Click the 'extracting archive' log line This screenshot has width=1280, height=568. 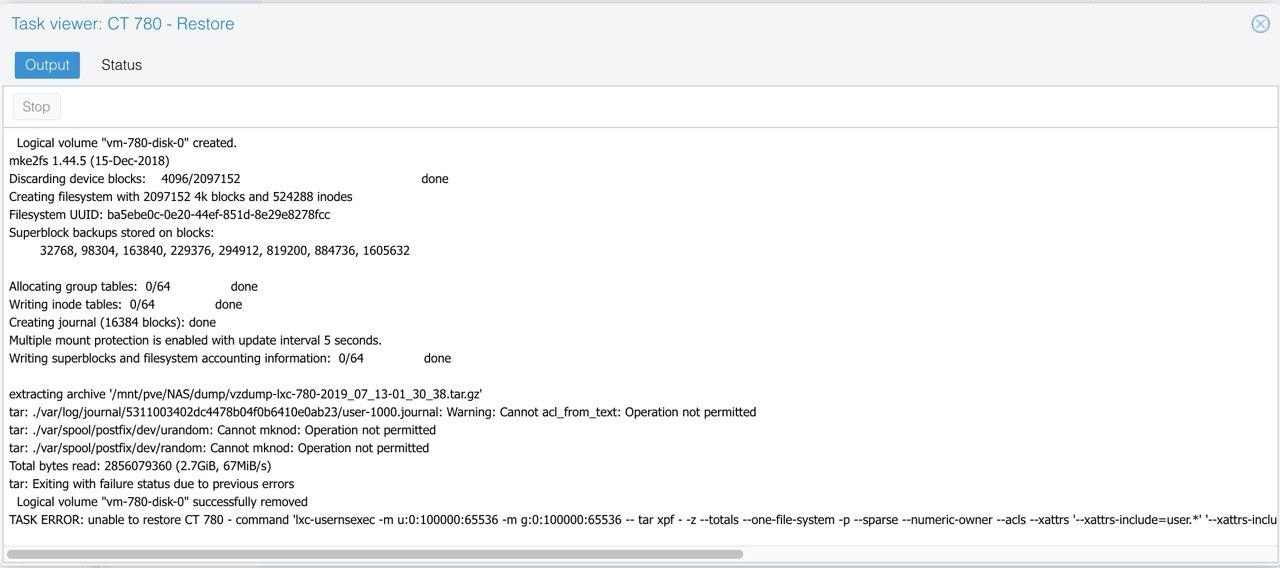[x=246, y=394]
